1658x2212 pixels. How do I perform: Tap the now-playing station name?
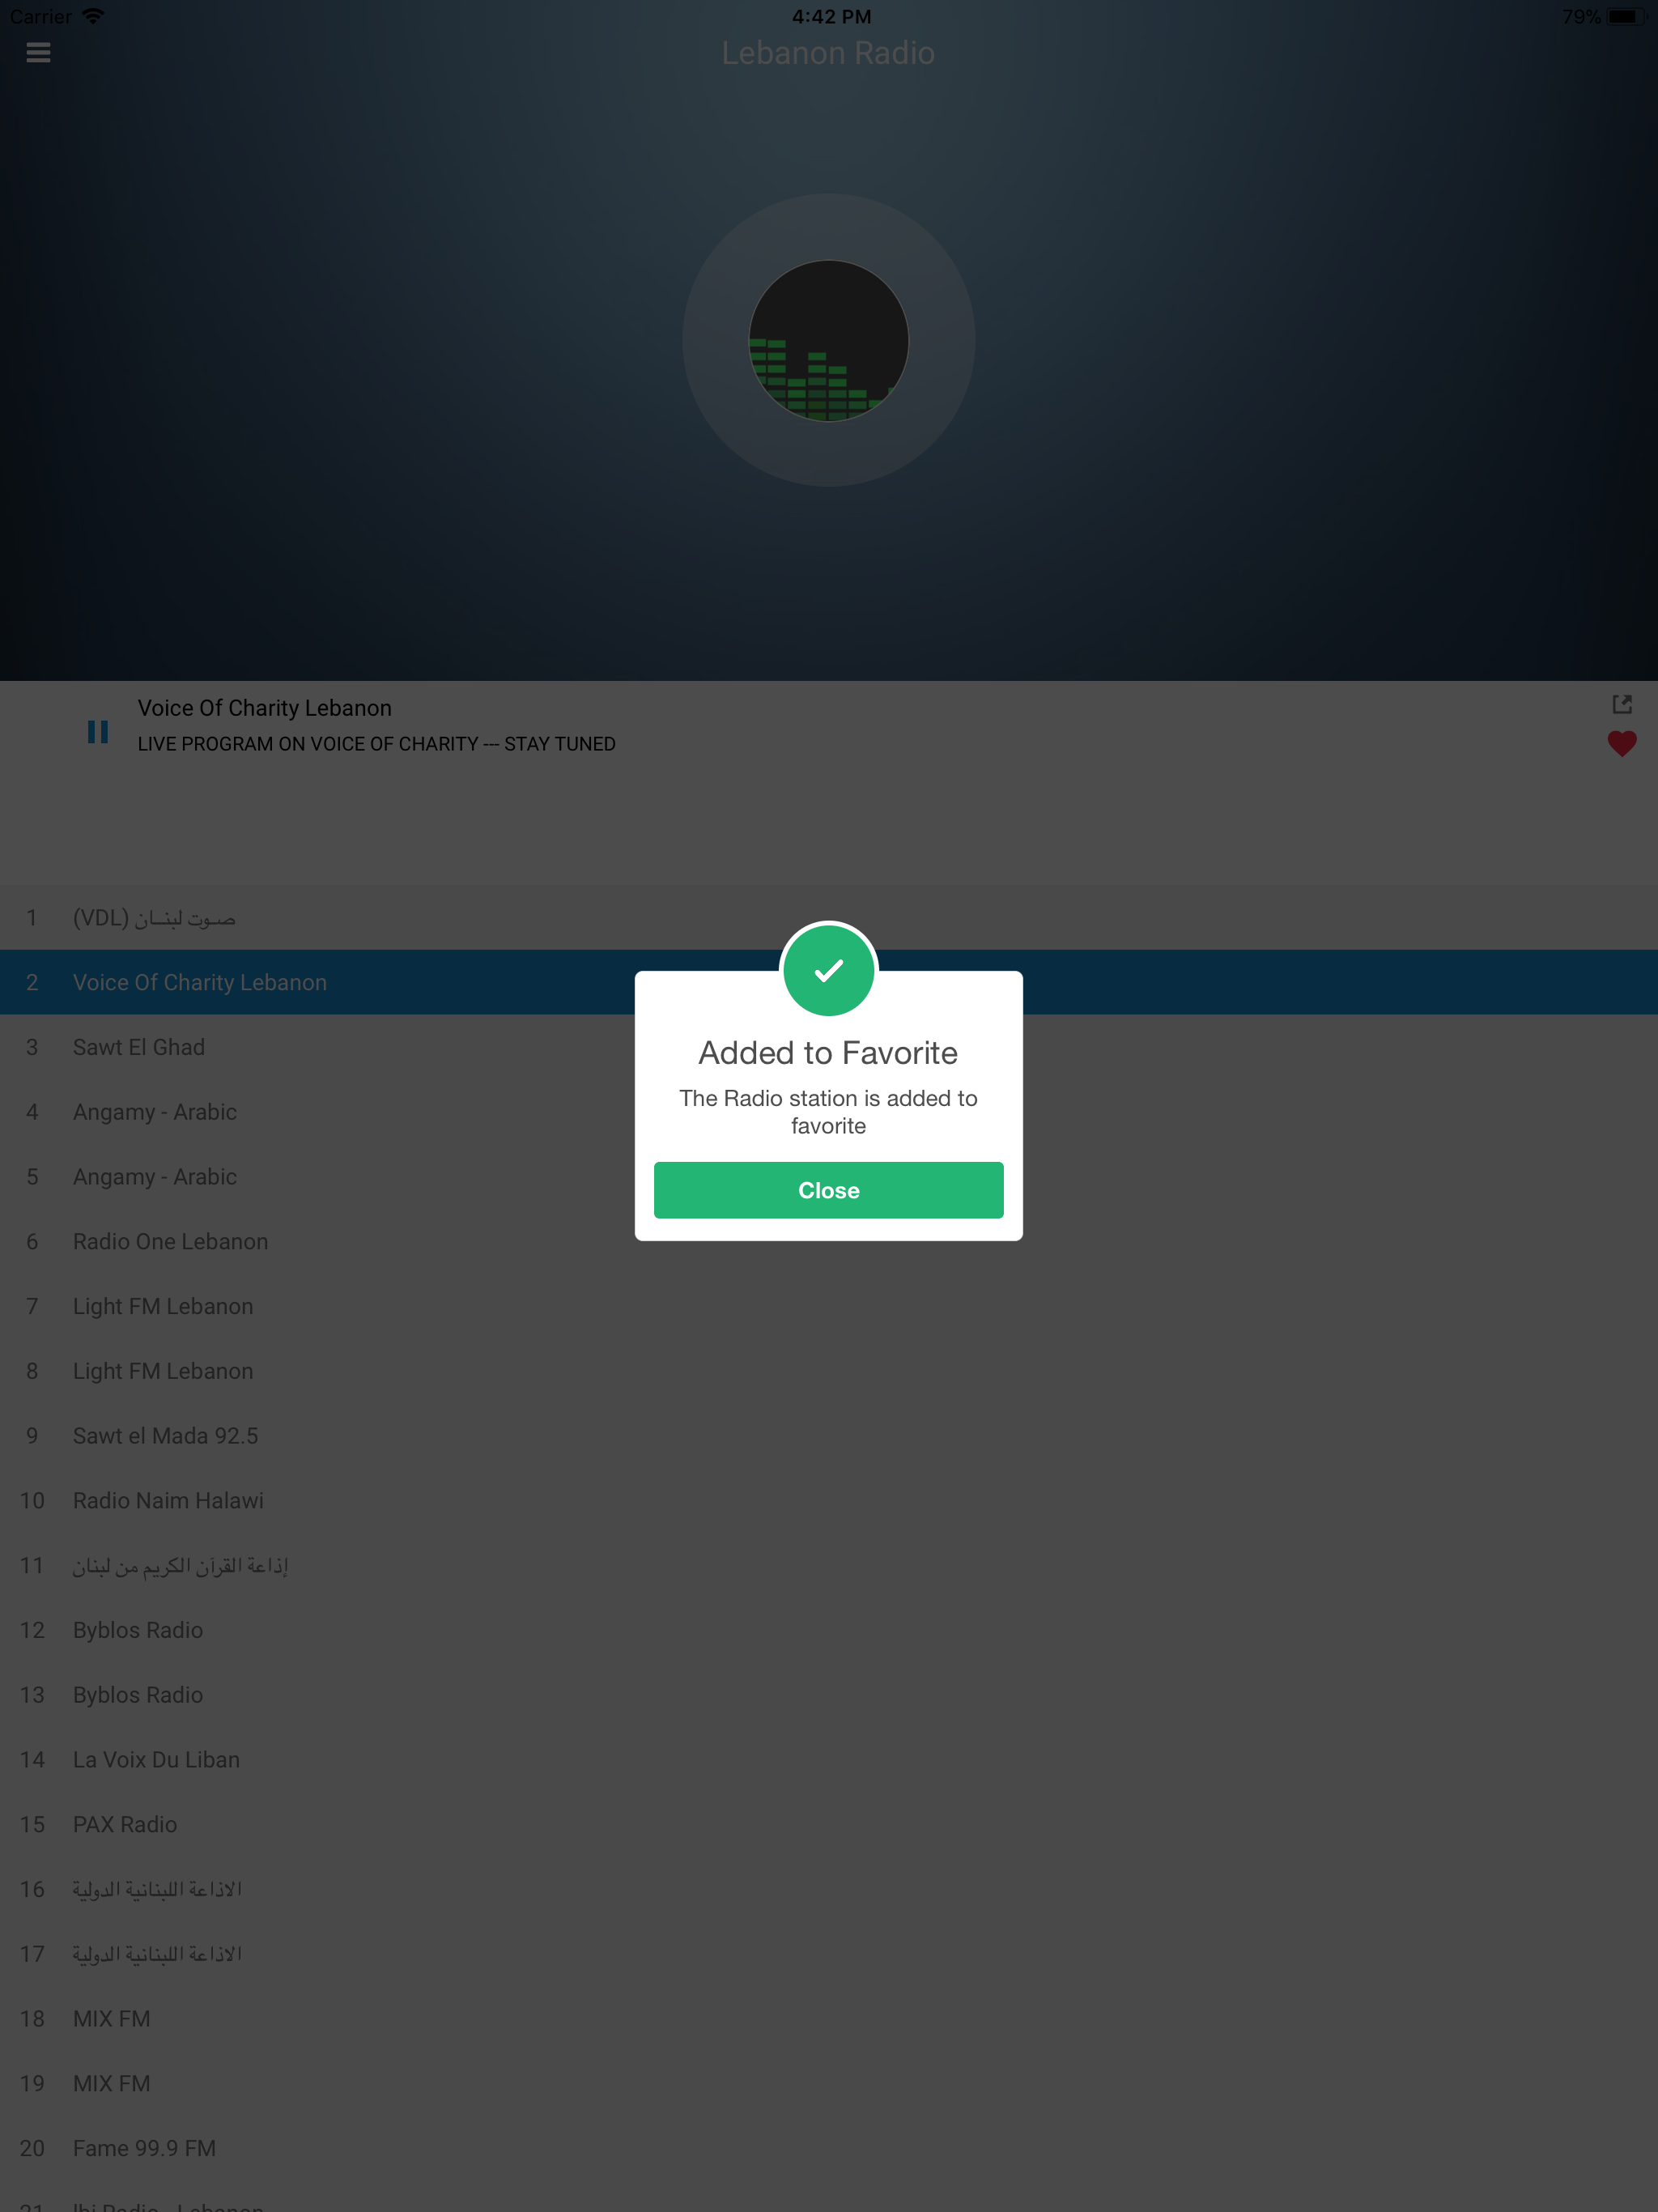click(x=265, y=708)
